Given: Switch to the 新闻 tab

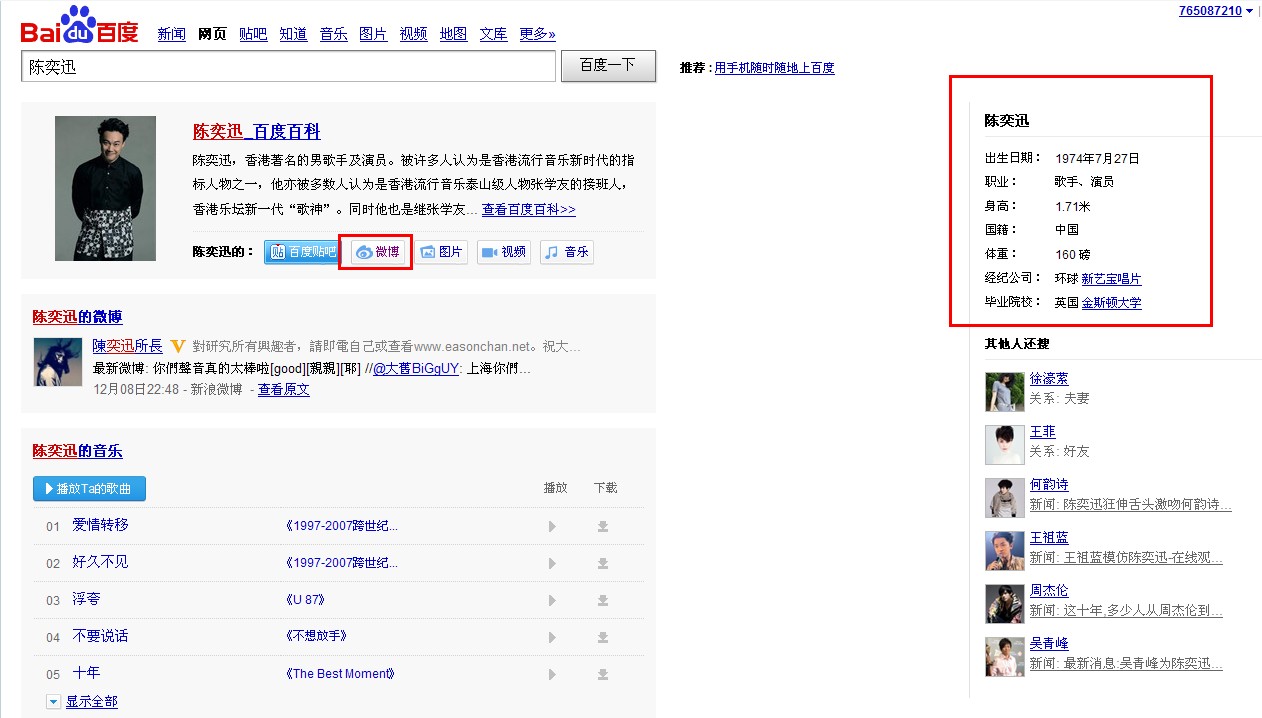Looking at the screenshot, I should tap(171, 34).
